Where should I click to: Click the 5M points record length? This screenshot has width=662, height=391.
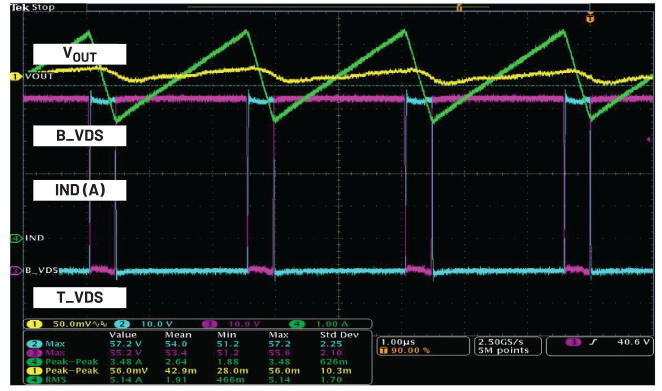click(x=503, y=350)
